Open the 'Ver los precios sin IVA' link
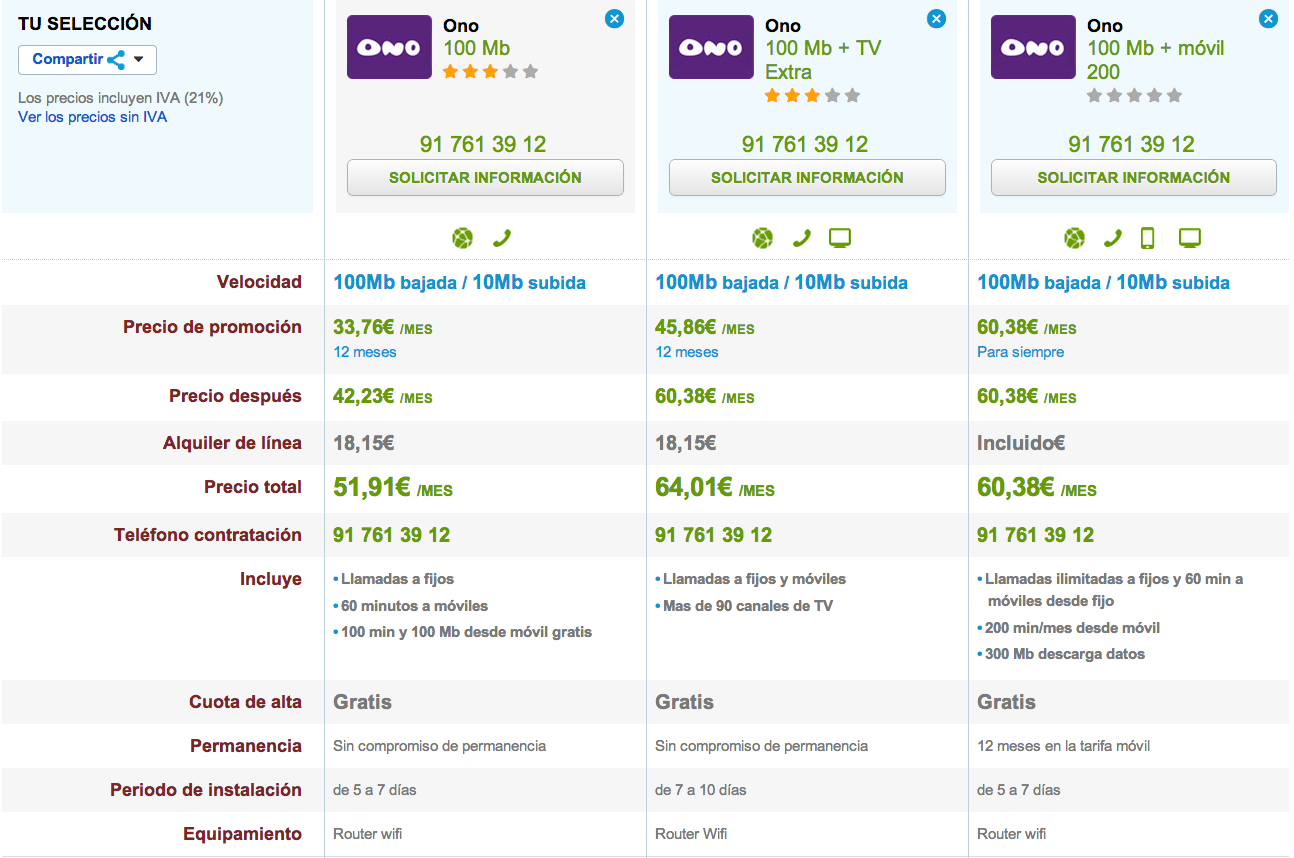 pyautogui.click(x=92, y=117)
